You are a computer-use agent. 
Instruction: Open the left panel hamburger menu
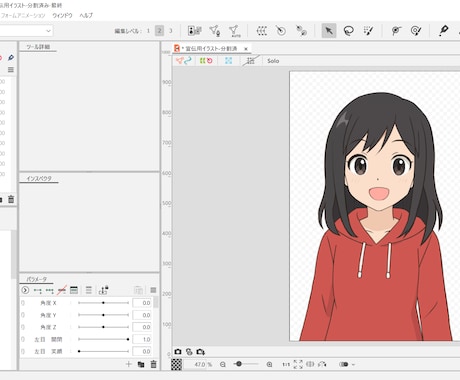click(11, 70)
